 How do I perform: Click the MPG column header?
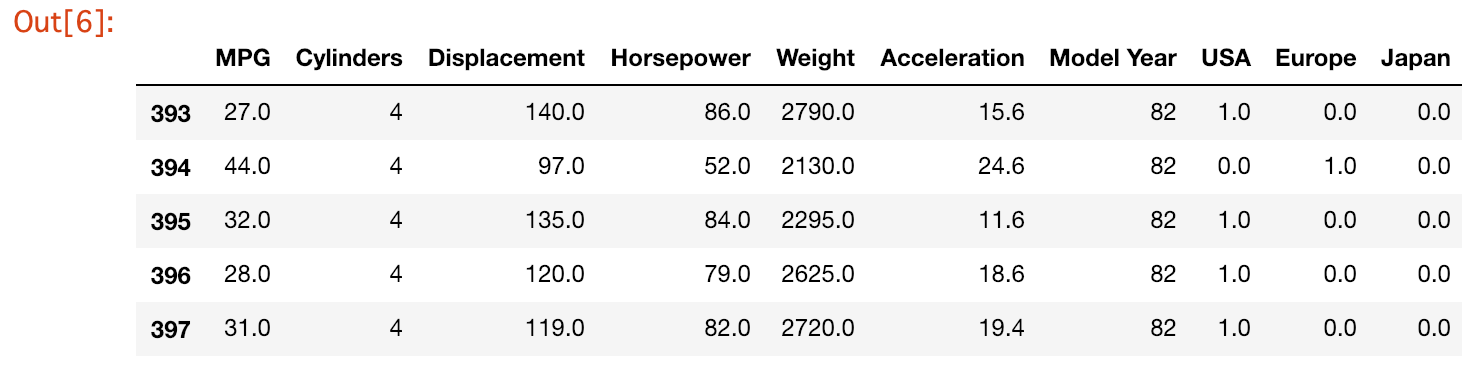click(x=243, y=58)
